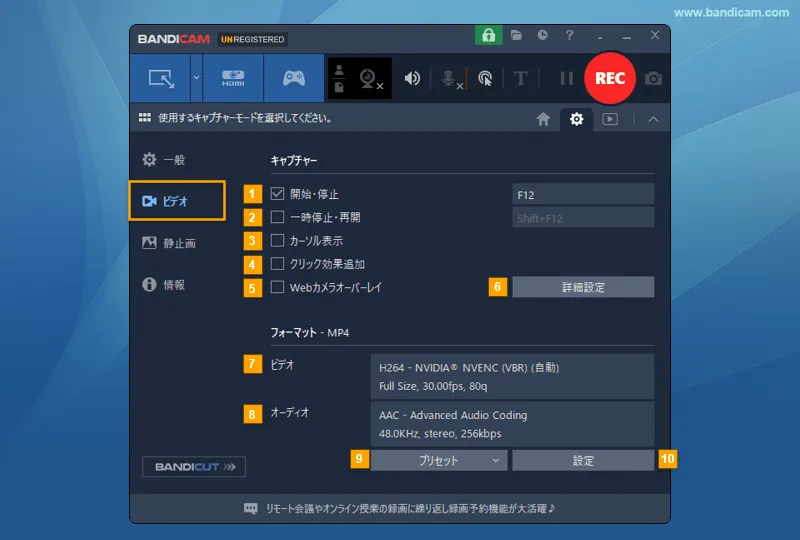Click the キャプチャー section heading
The width and height of the screenshot is (800, 540).
[x=294, y=161]
